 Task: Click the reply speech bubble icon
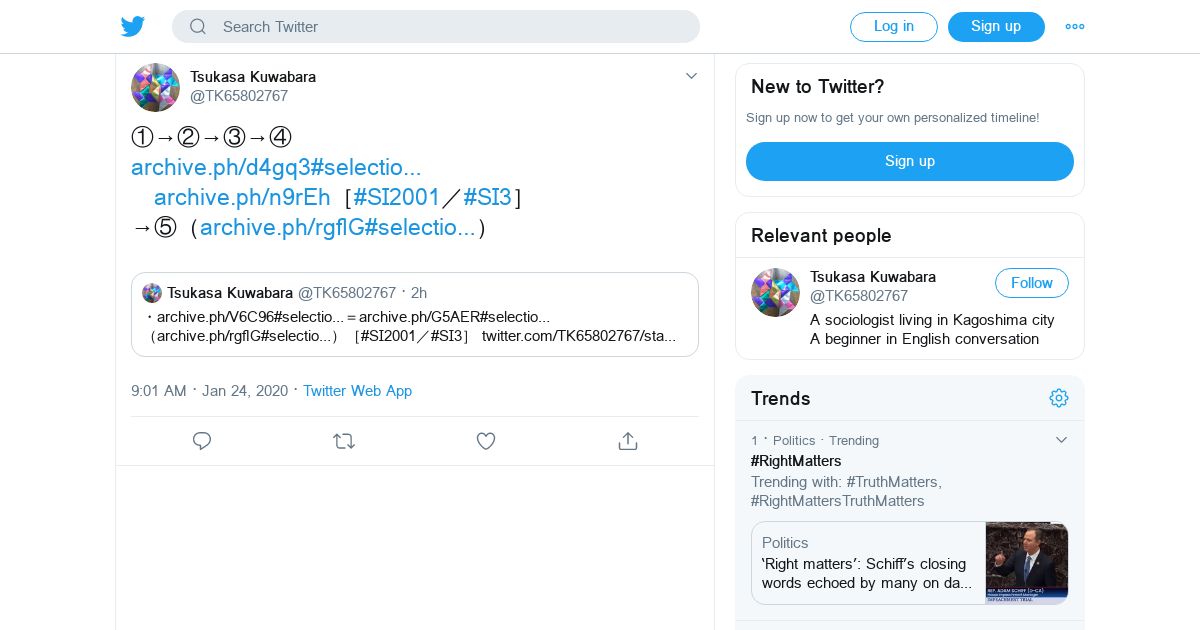click(x=202, y=441)
